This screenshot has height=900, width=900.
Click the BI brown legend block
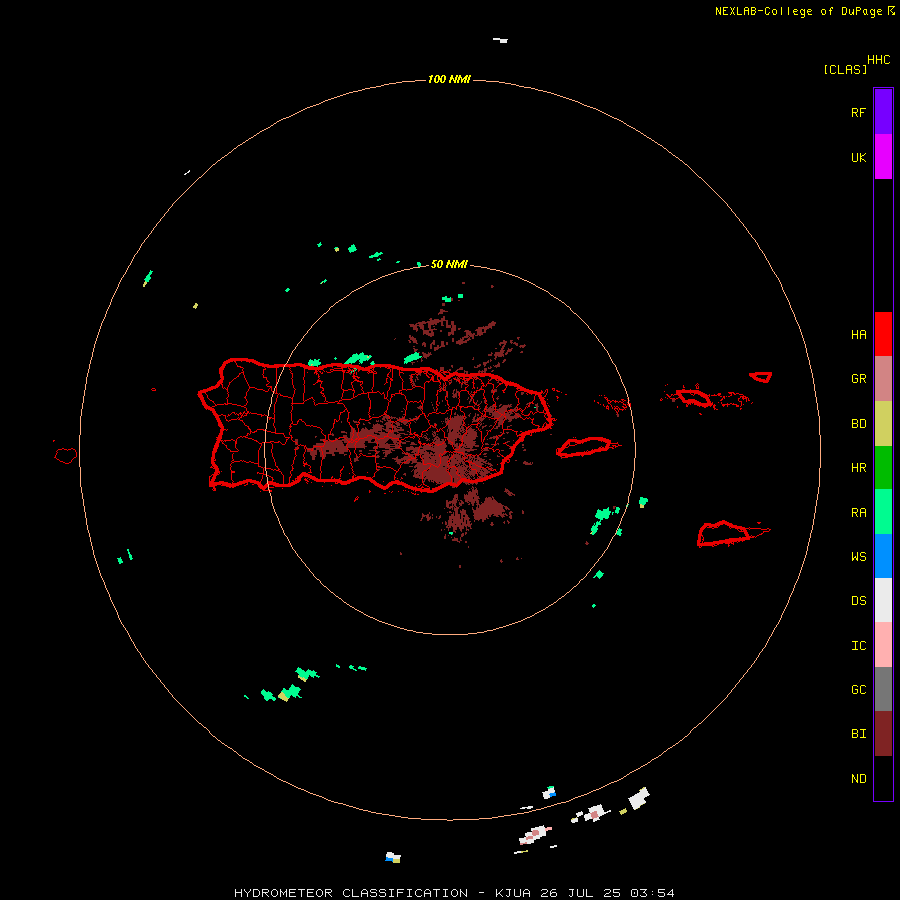click(883, 734)
